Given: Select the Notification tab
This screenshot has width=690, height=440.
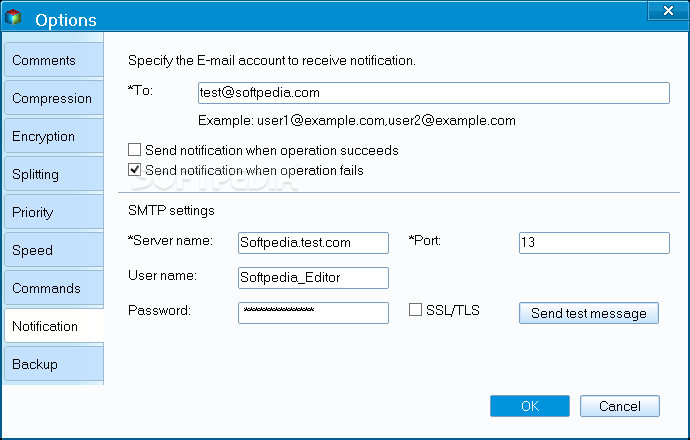Looking at the screenshot, I should (54, 326).
